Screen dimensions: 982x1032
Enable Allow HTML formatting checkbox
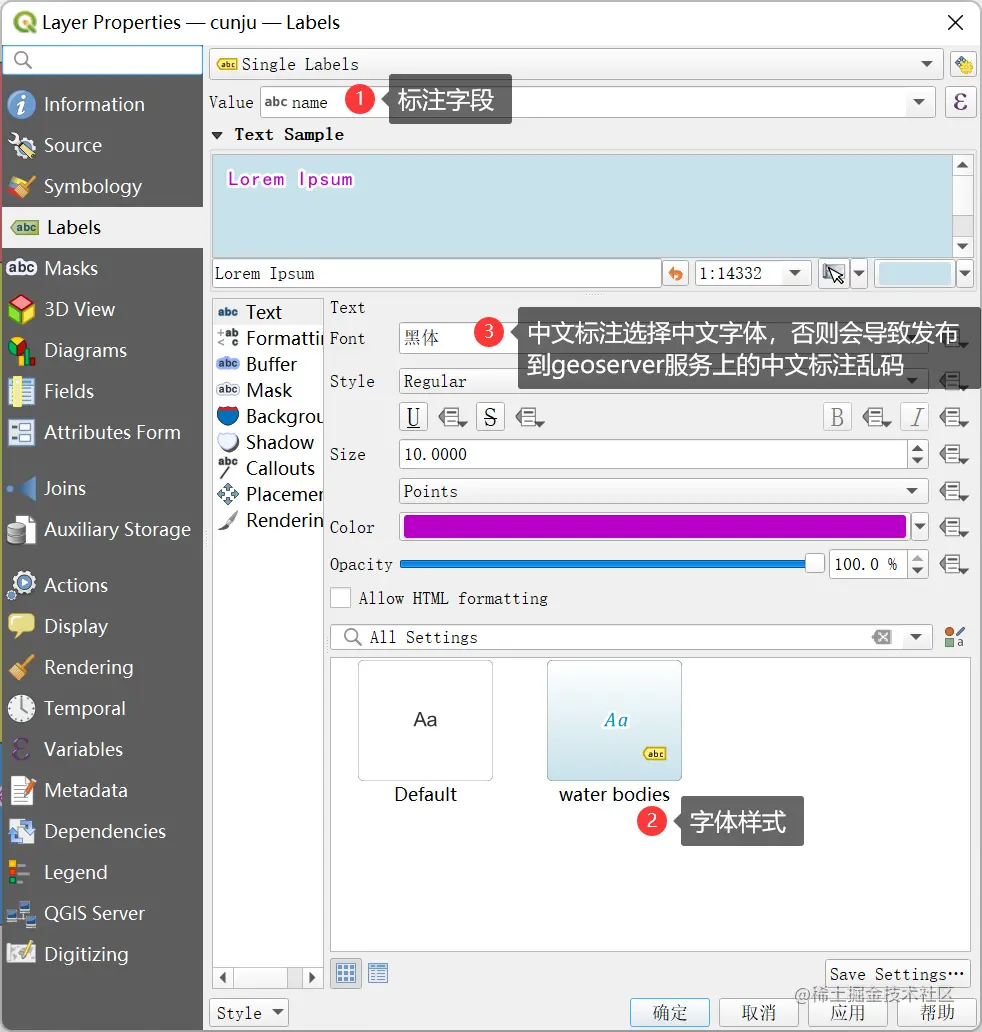point(340,598)
